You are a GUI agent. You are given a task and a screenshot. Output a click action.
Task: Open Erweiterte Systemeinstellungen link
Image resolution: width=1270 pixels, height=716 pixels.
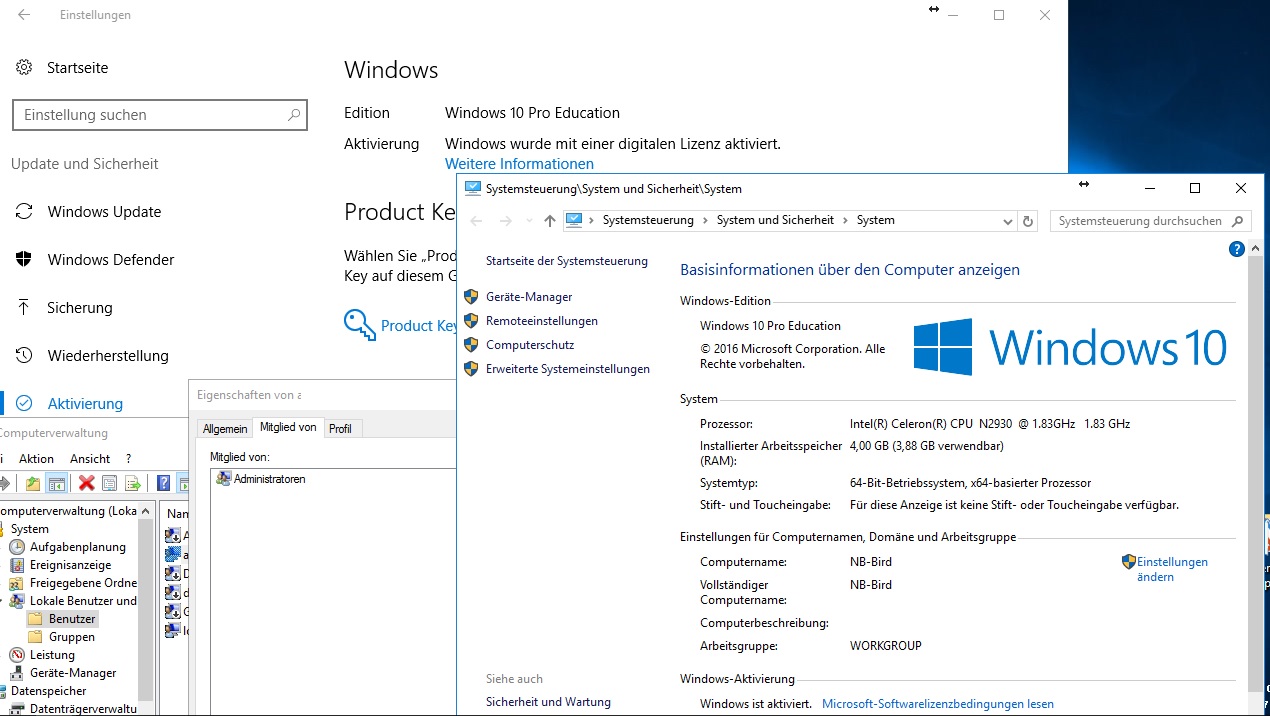point(568,369)
